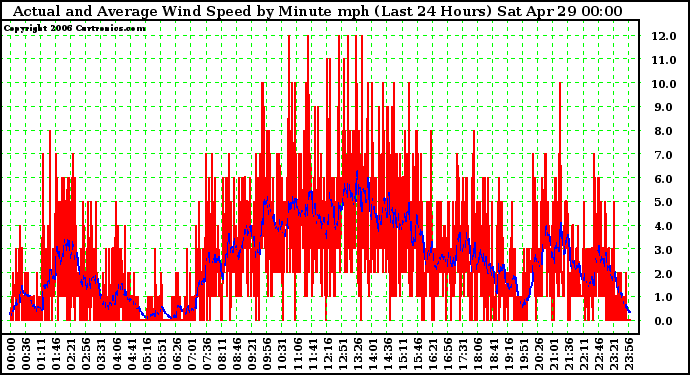The width and height of the screenshot is (690, 375).
Task: Click the 17:31 time axis label
Action: pos(462,354)
